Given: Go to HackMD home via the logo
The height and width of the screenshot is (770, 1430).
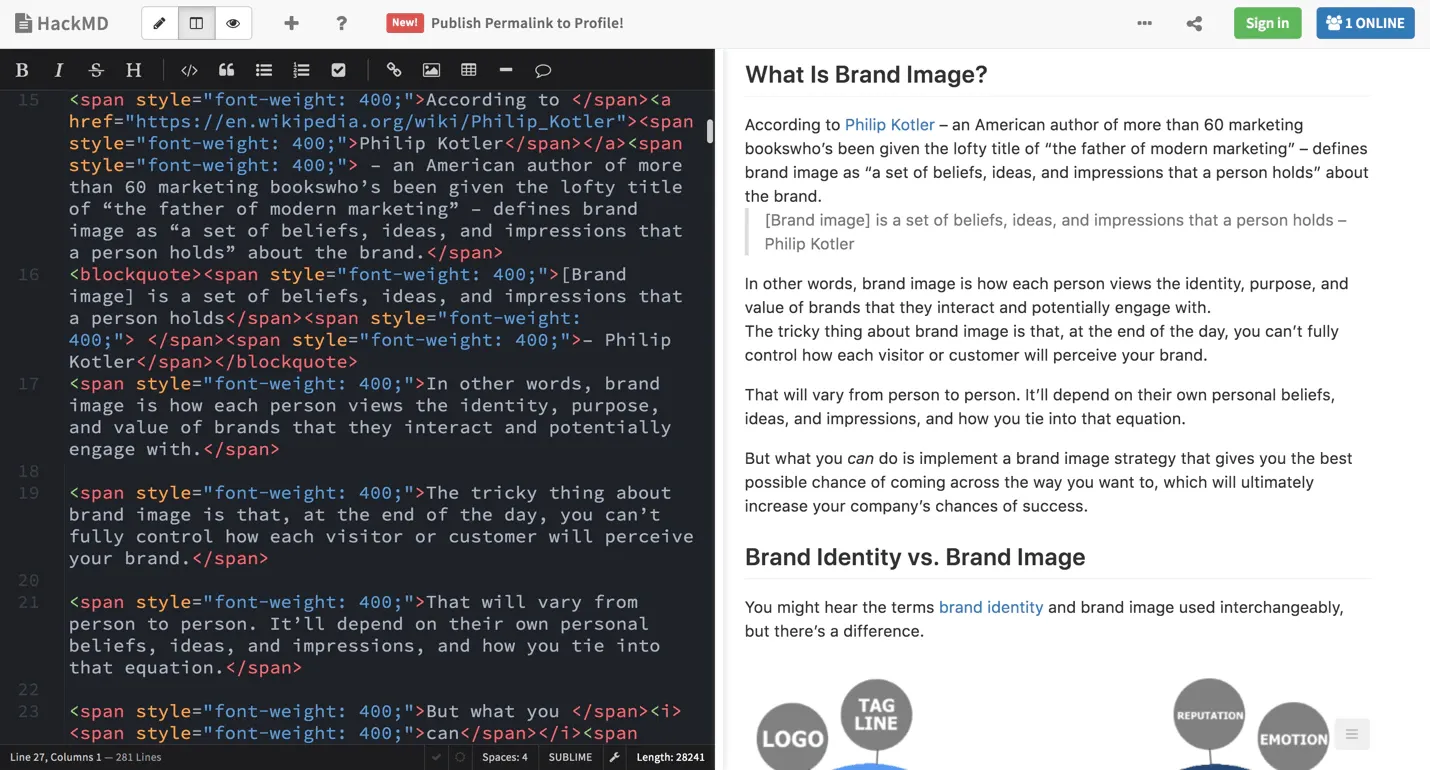Looking at the screenshot, I should [x=62, y=23].
